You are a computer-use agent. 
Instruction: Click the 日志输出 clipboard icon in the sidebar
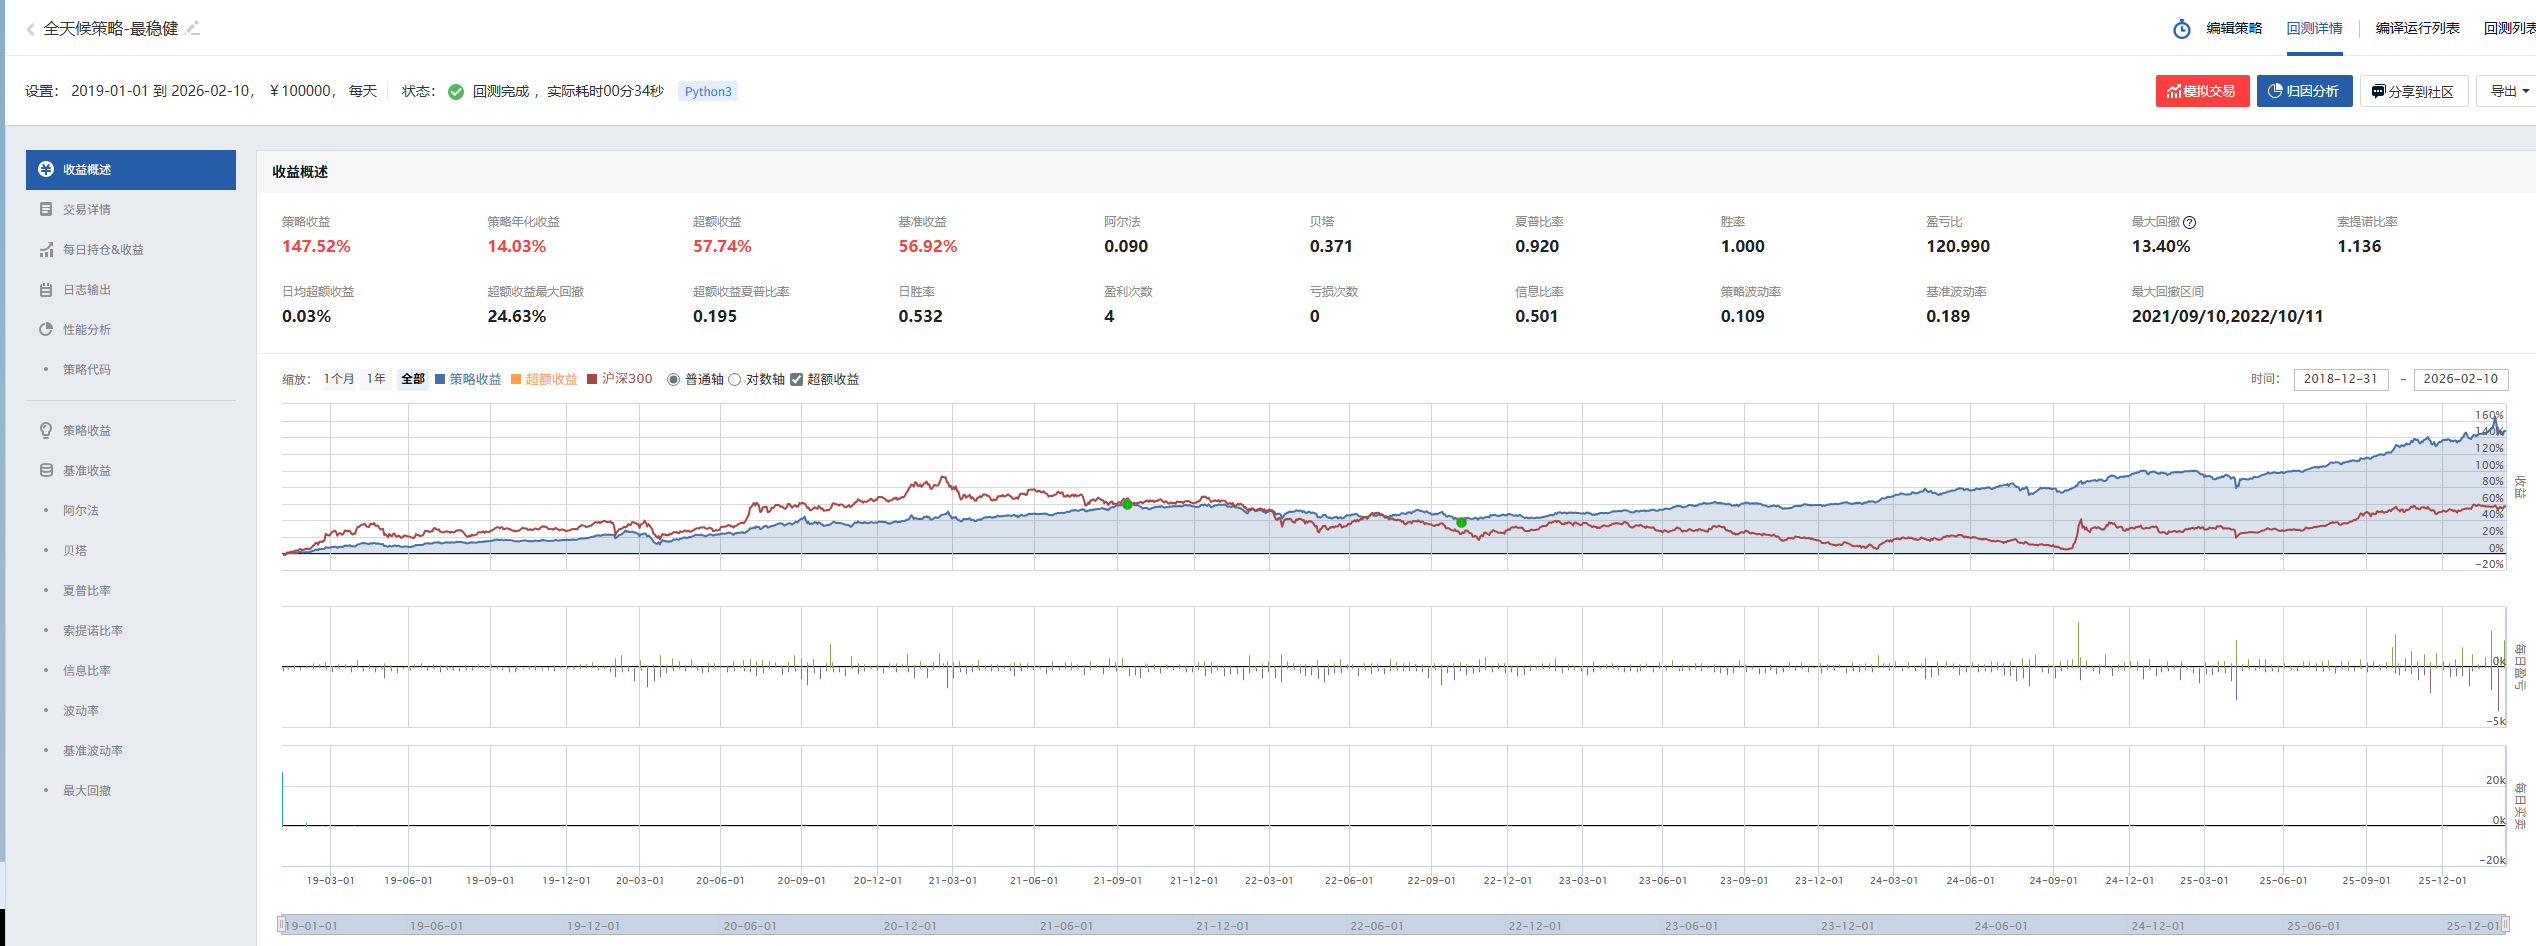(x=46, y=289)
